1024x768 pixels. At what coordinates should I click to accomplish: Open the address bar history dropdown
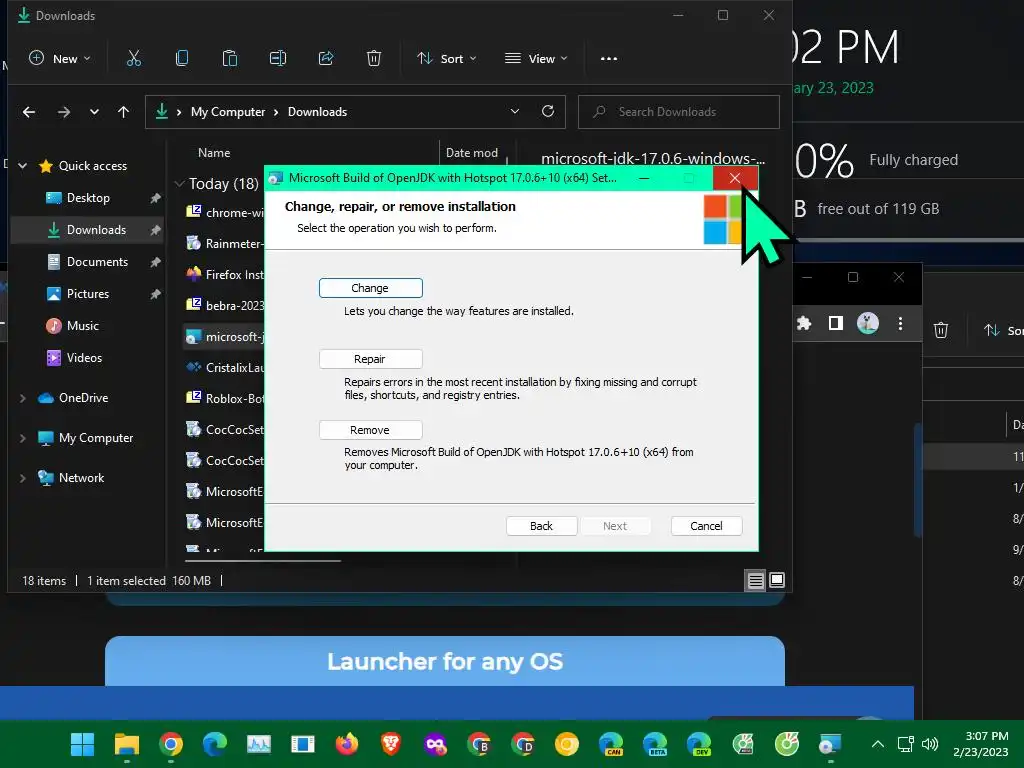pyautogui.click(x=515, y=112)
